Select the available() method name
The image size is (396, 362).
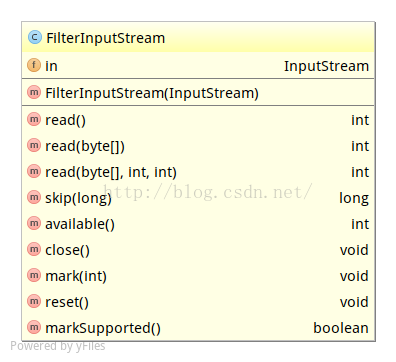click(80, 224)
